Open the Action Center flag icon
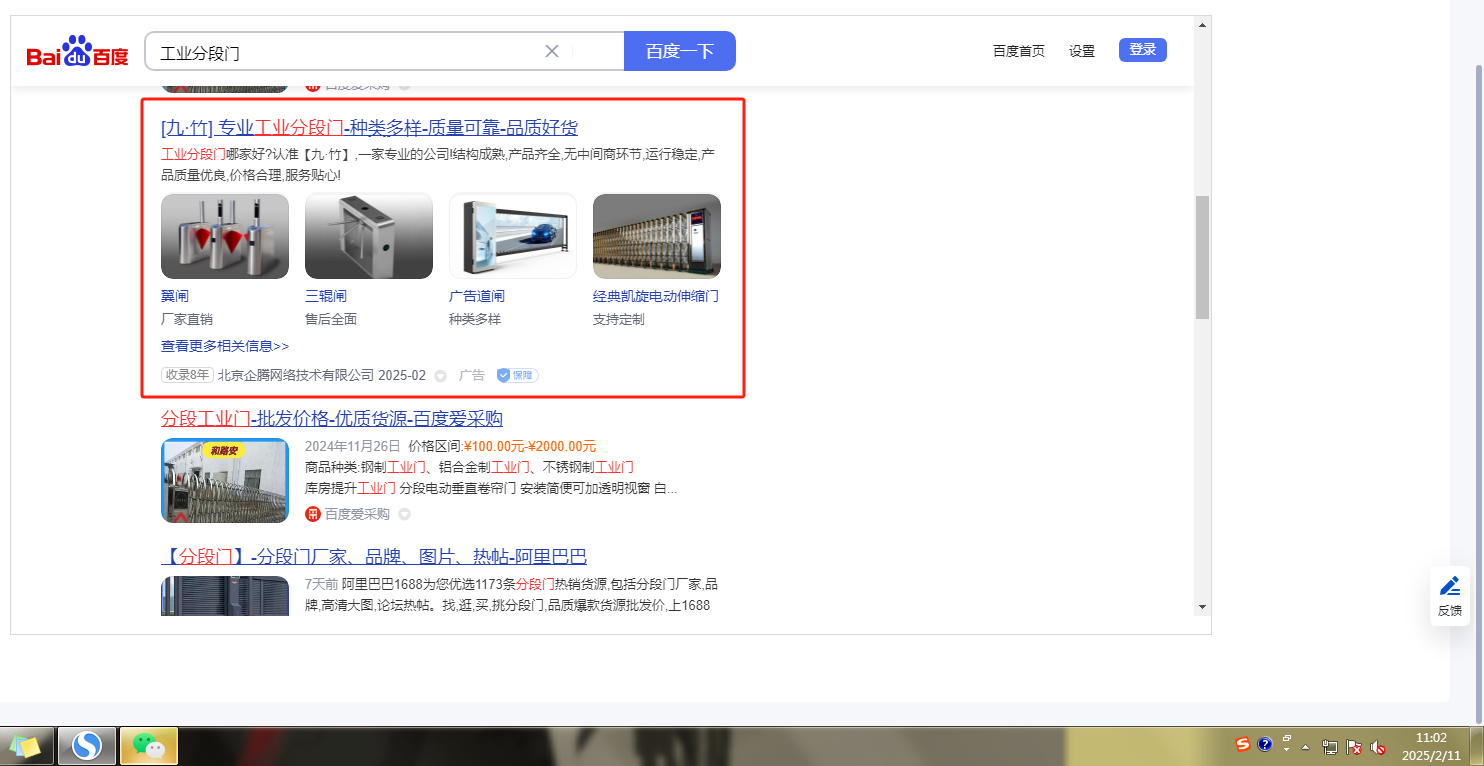The width and height of the screenshot is (1484, 766). pyautogui.click(x=1354, y=746)
